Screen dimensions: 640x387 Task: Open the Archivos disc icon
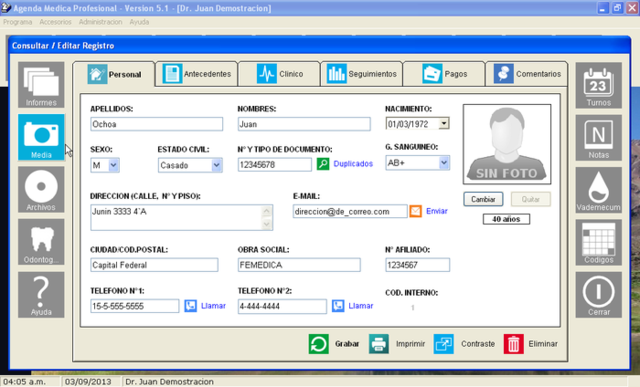(x=41, y=189)
